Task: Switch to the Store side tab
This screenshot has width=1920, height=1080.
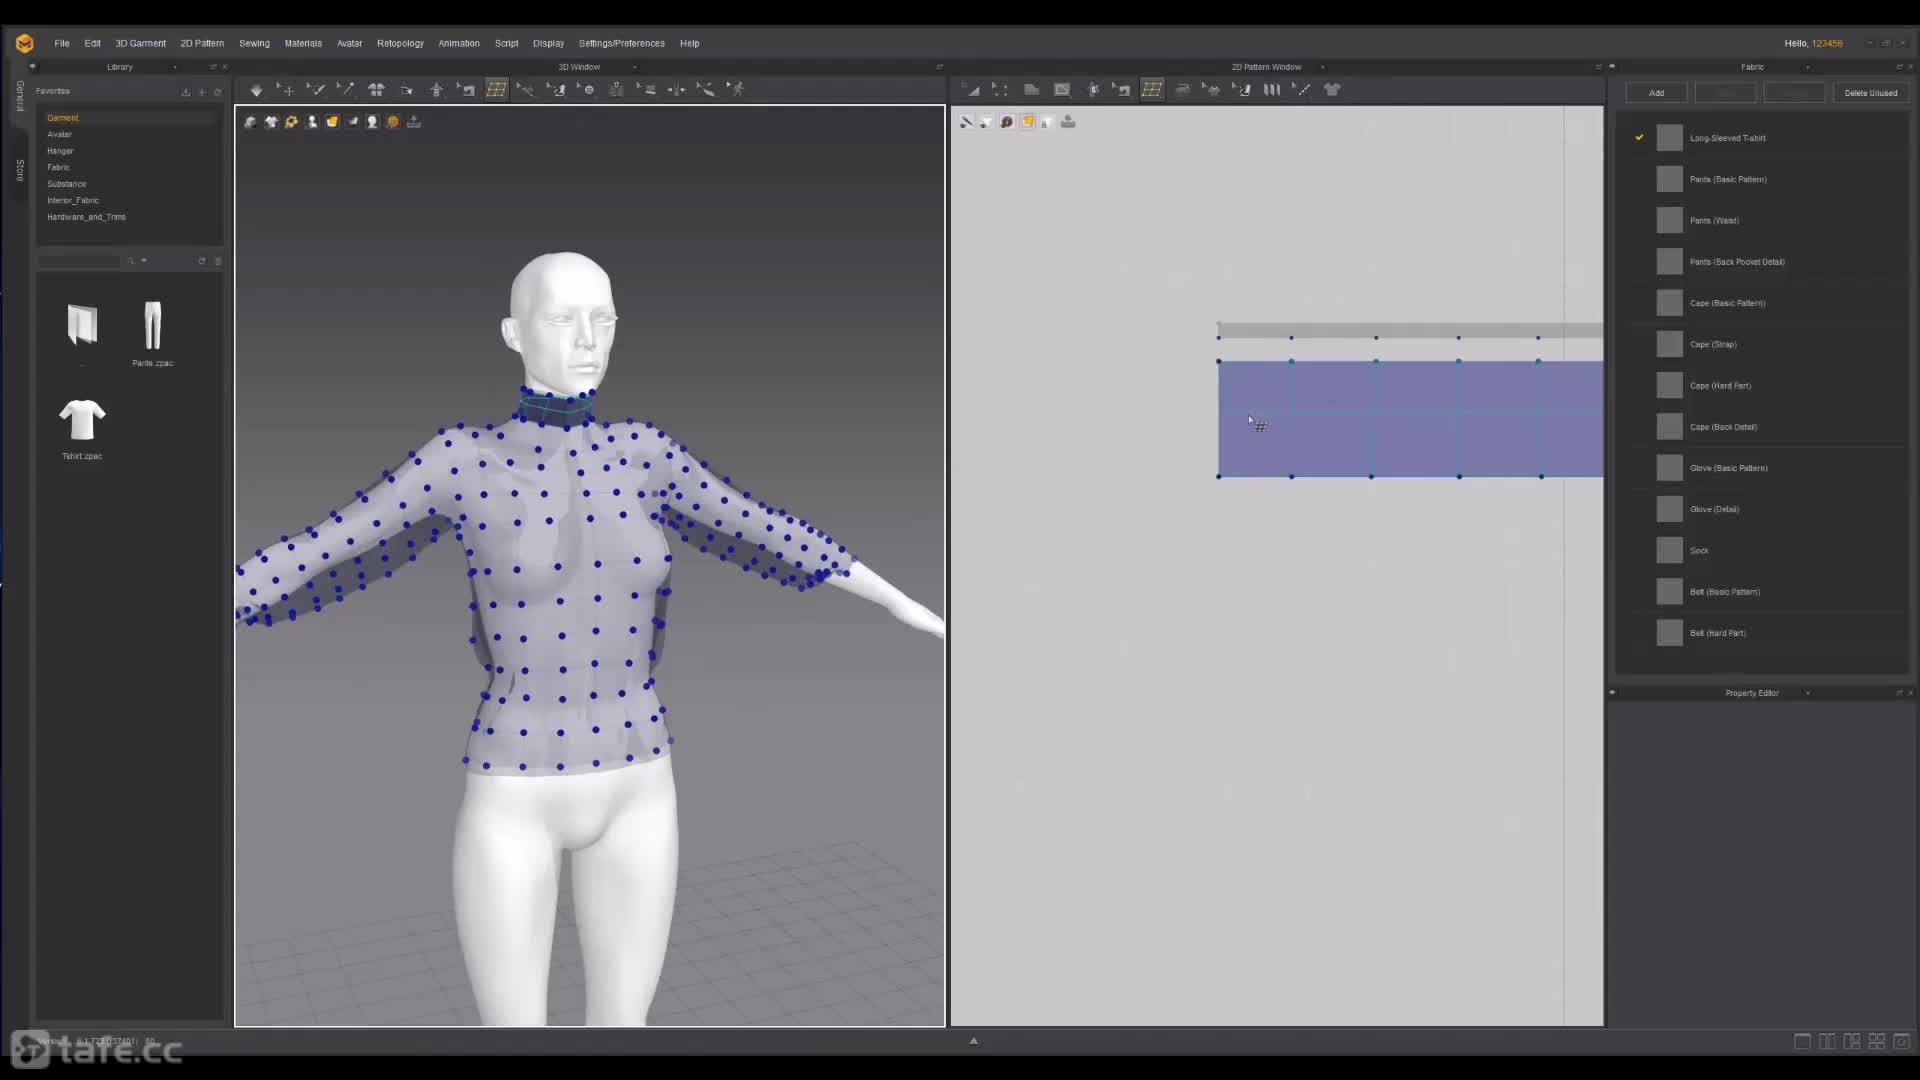Action: [19, 169]
